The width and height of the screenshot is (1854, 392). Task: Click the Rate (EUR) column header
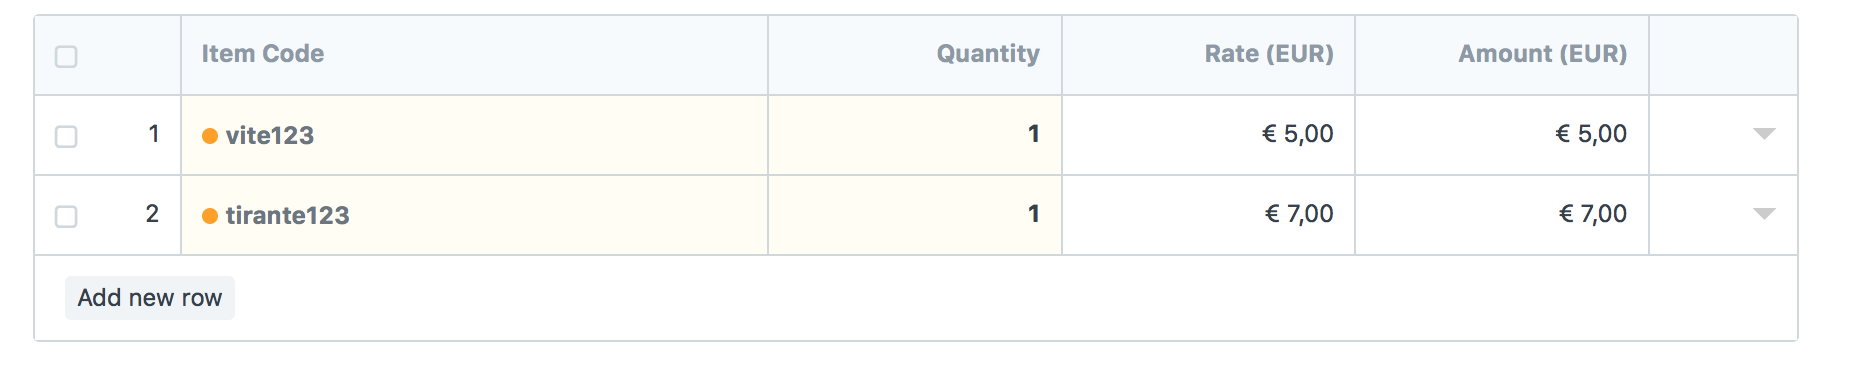point(1269,54)
